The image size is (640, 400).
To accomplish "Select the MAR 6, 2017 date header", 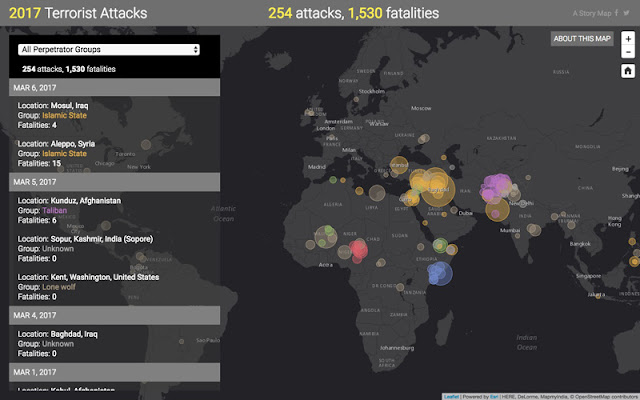I will pos(114,87).
